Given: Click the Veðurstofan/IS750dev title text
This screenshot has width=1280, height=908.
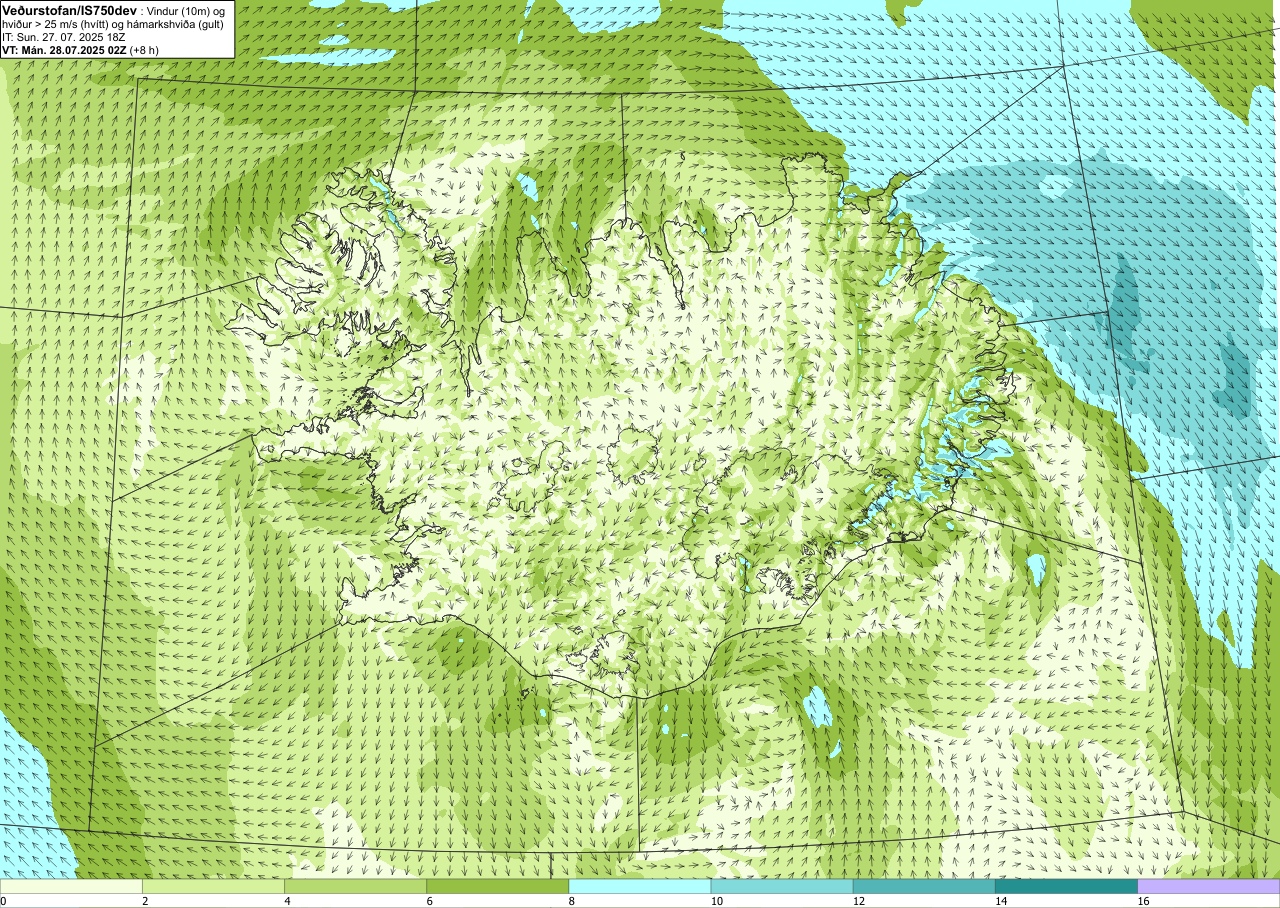Looking at the screenshot, I should pyautogui.click(x=68, y=9).
